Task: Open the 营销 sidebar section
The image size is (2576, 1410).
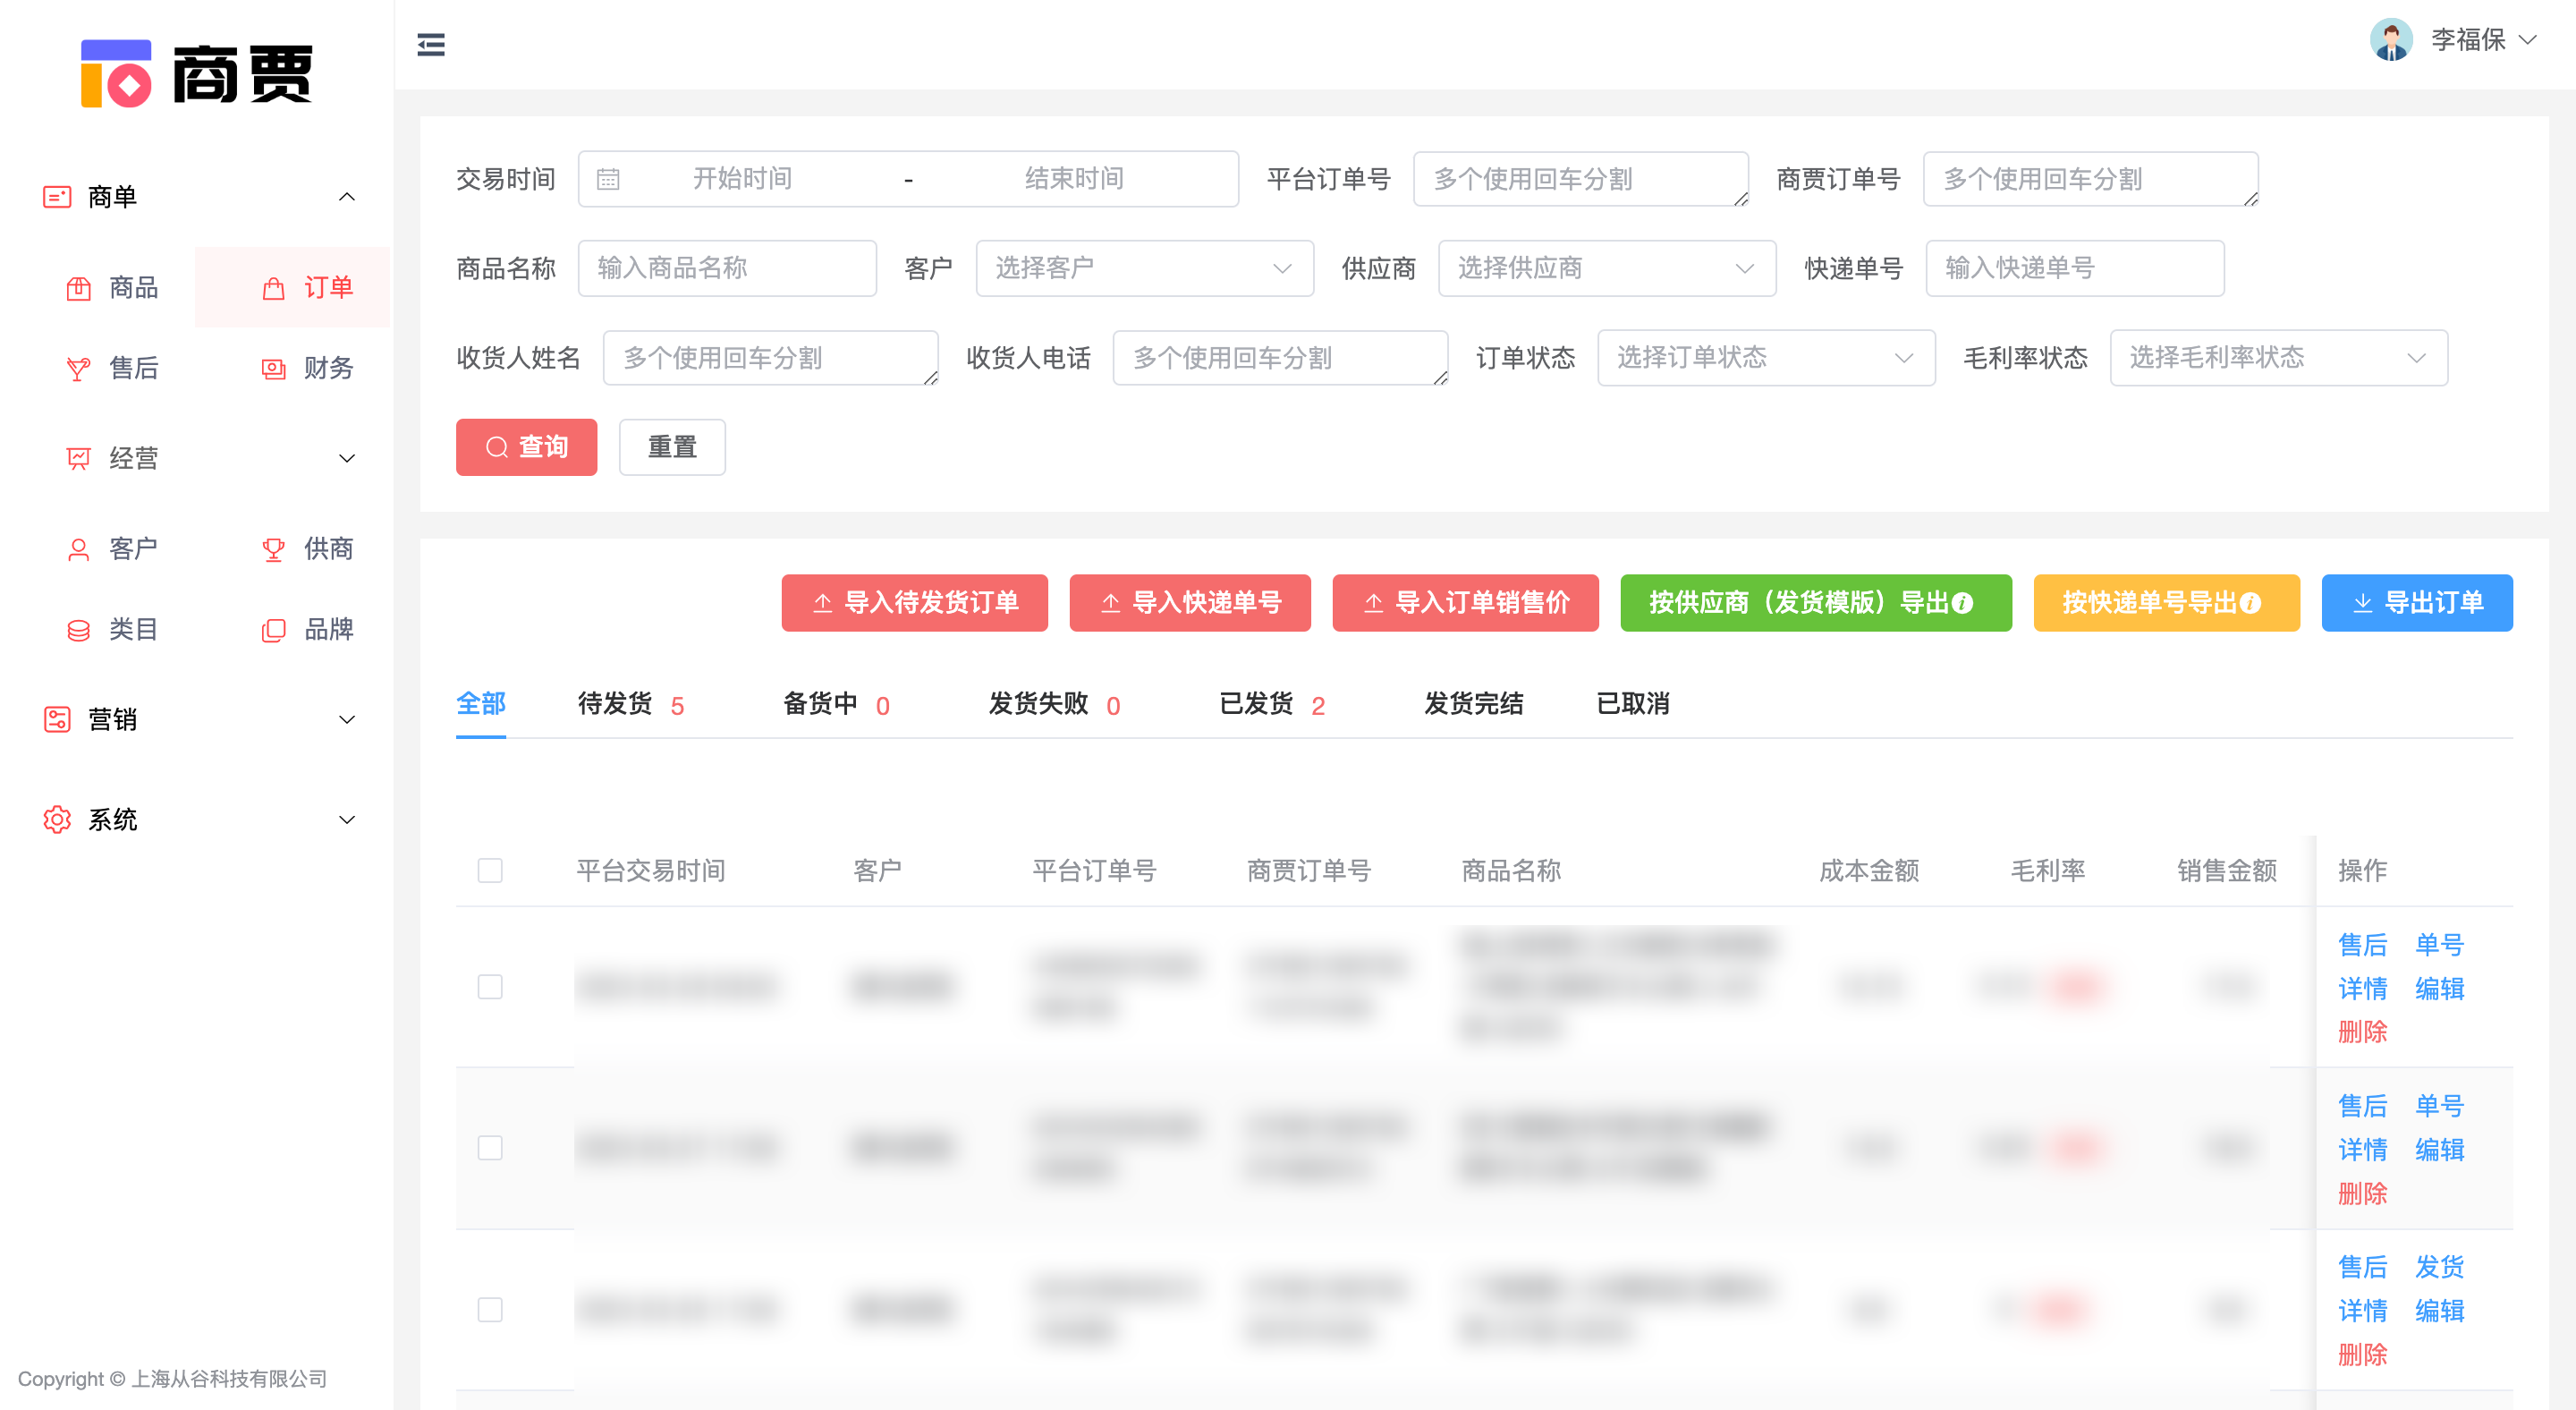Action: pos(113,719)
